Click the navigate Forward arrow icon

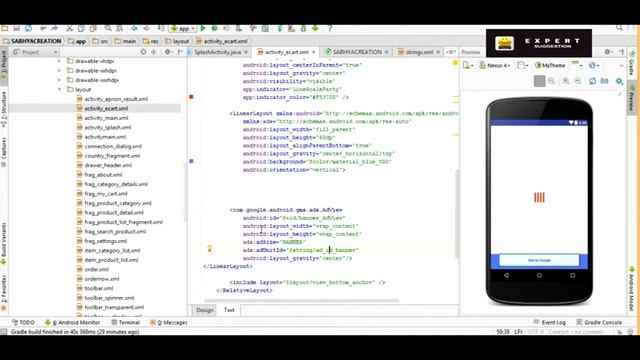(146, 28)
